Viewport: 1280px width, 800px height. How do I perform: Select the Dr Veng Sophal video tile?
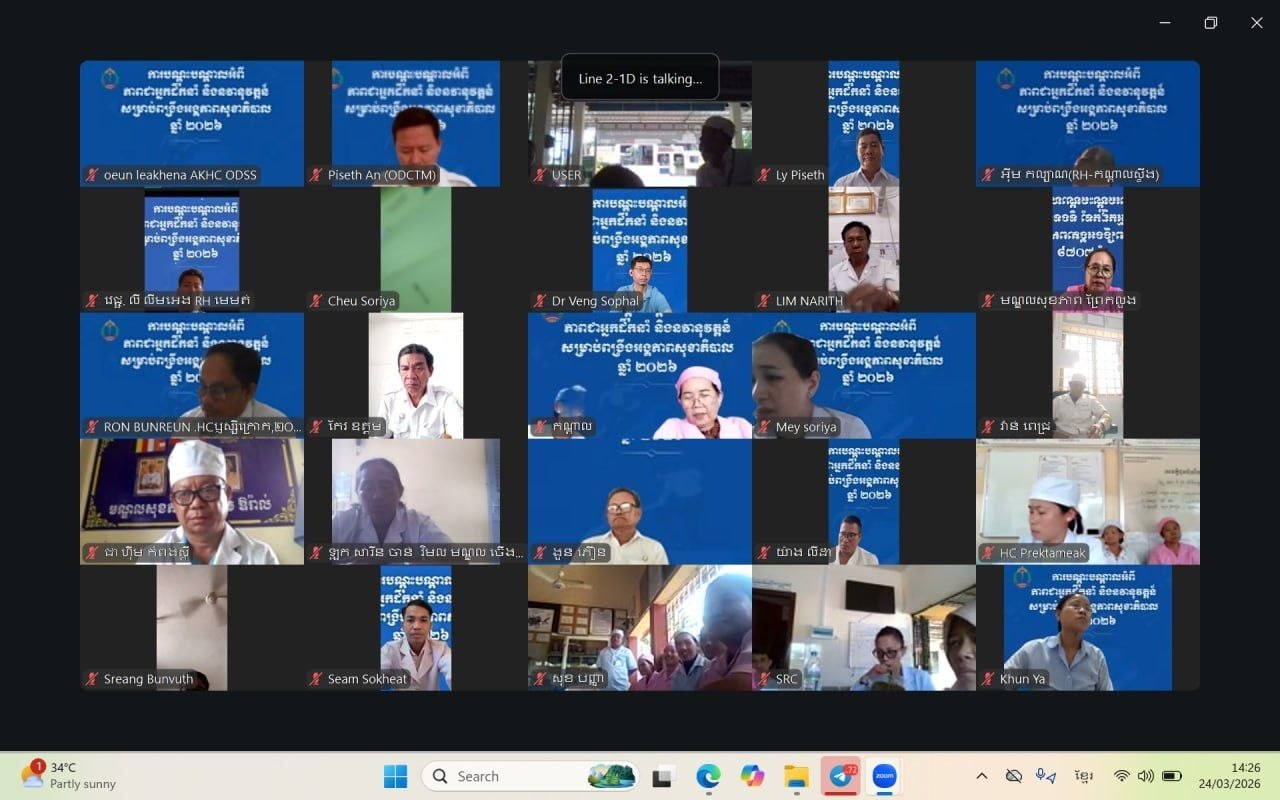(x=640, y=250)
